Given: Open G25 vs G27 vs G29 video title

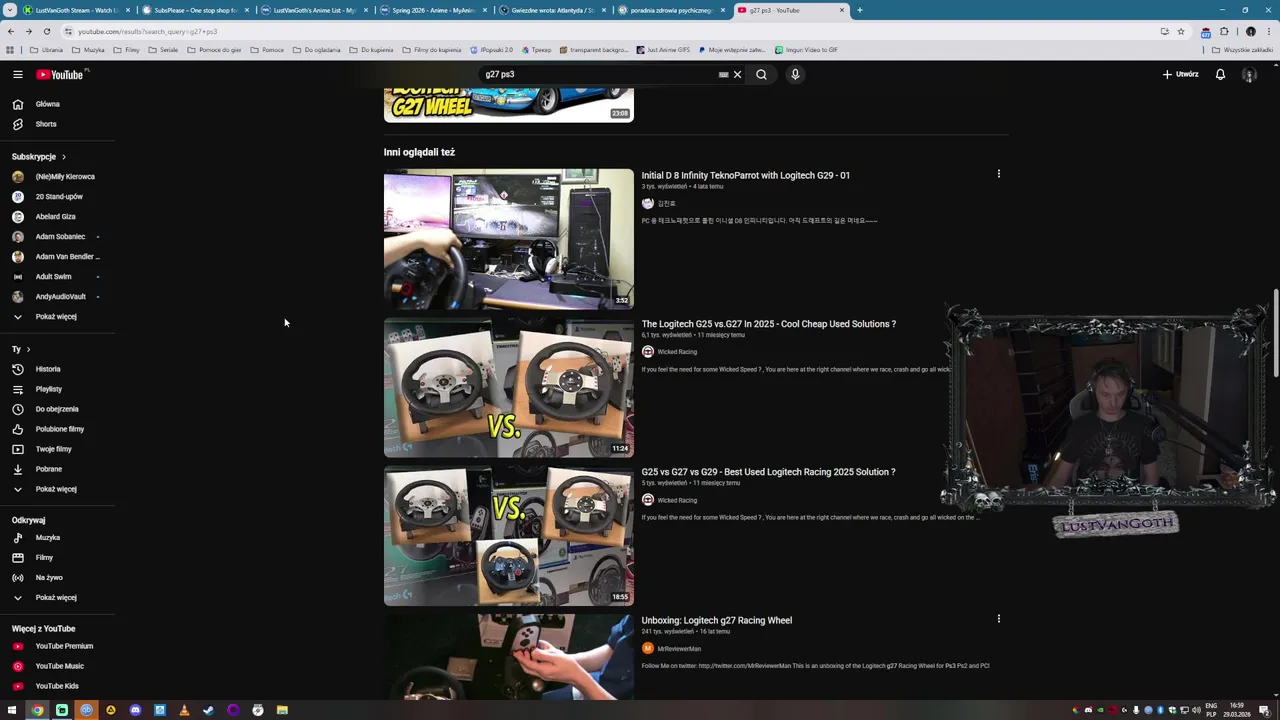Looking at the screenshot, I should click(x=768, y=472).
